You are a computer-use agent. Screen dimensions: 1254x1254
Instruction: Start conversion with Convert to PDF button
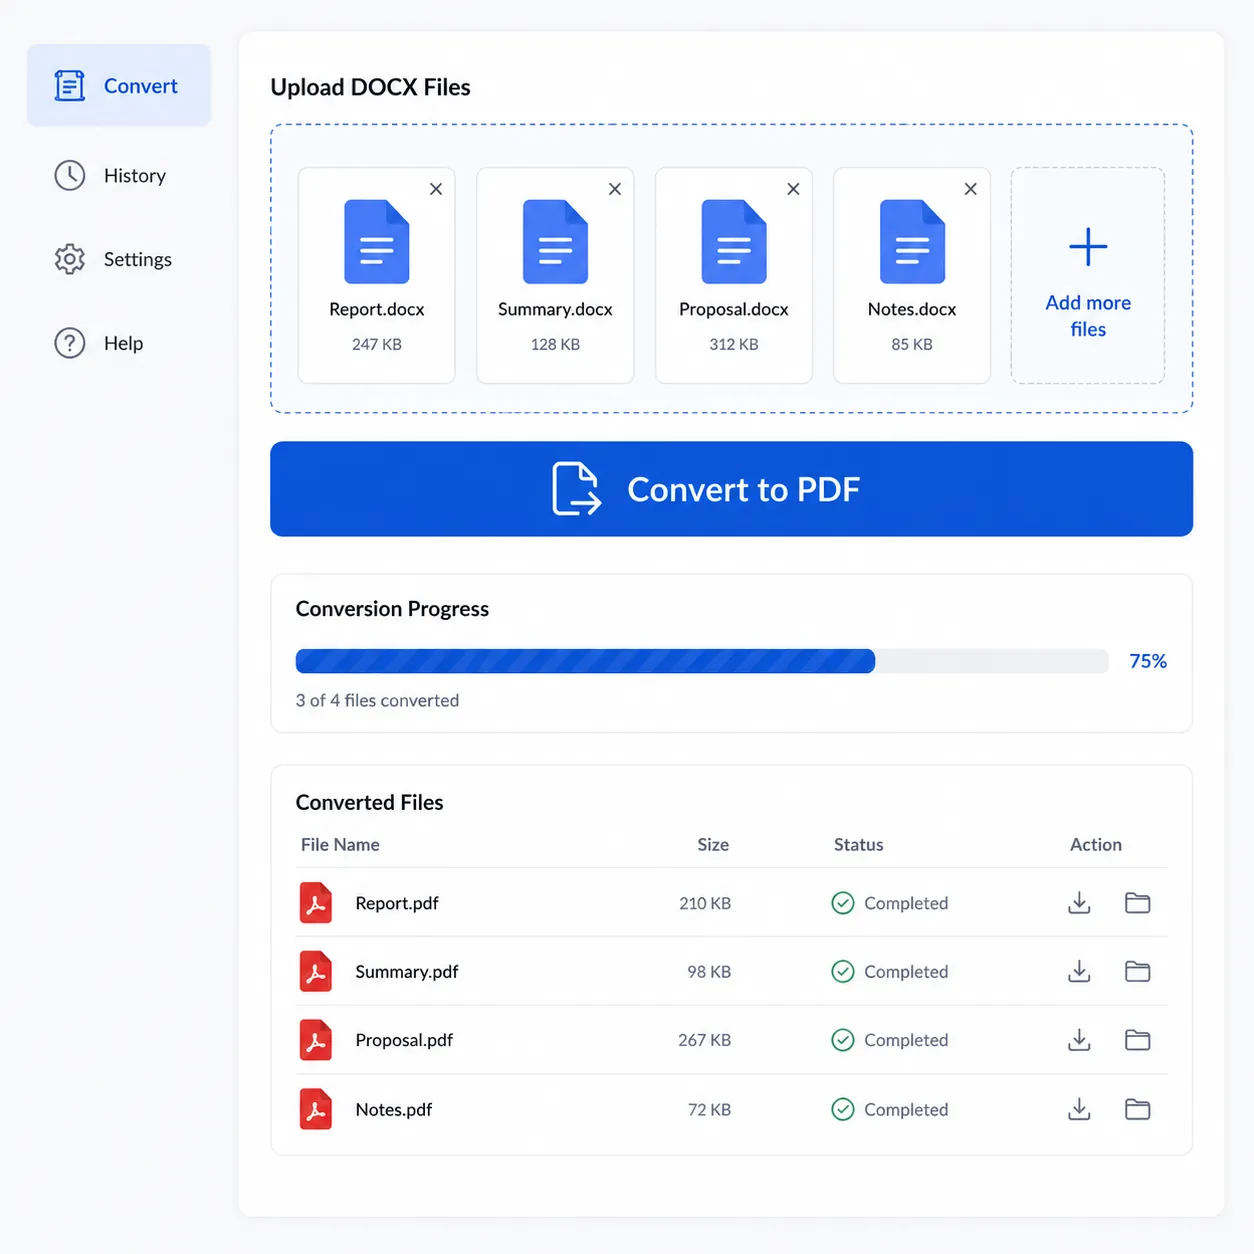pos(731,489)
